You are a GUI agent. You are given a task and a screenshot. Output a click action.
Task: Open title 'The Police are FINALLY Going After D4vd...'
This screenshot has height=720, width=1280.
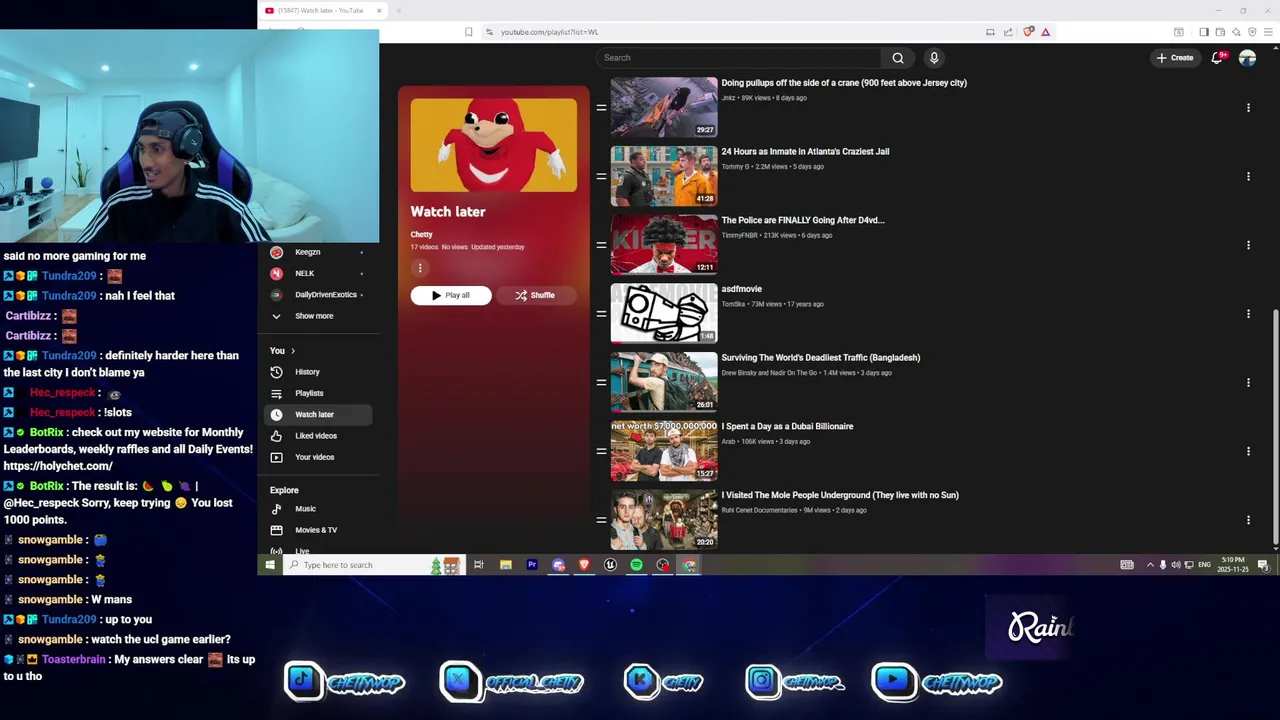[x=803, y=220]
